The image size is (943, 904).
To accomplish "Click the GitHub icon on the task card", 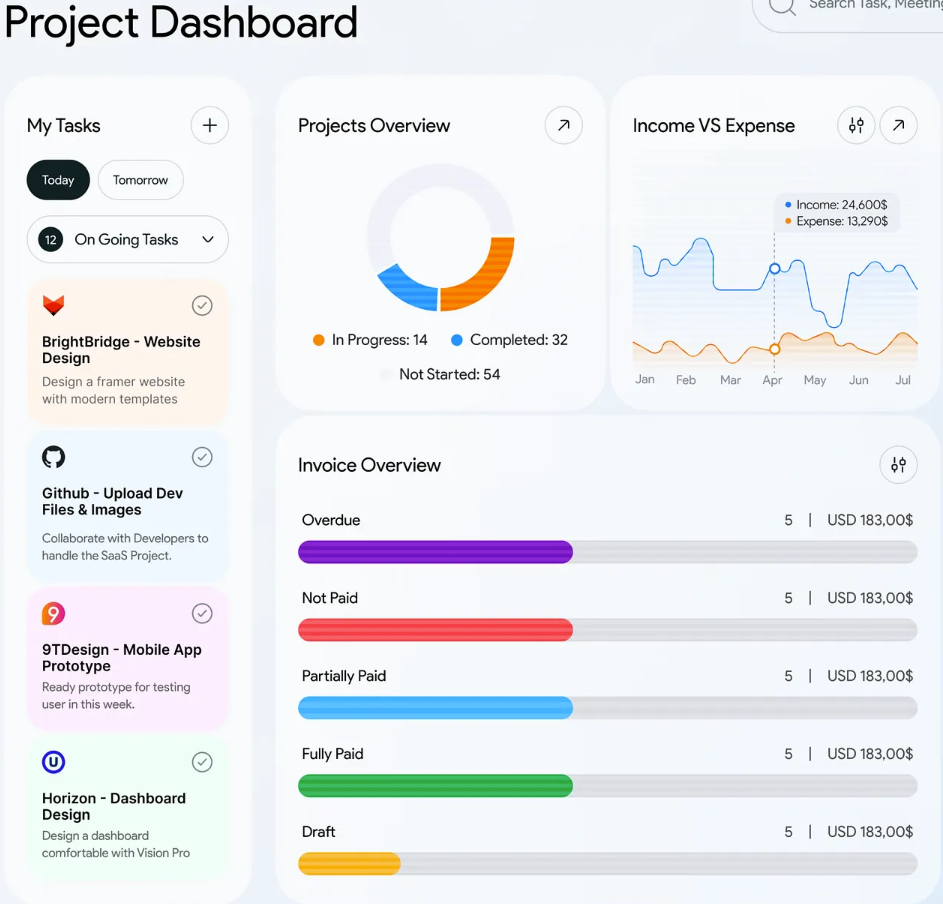I will 53,457.
